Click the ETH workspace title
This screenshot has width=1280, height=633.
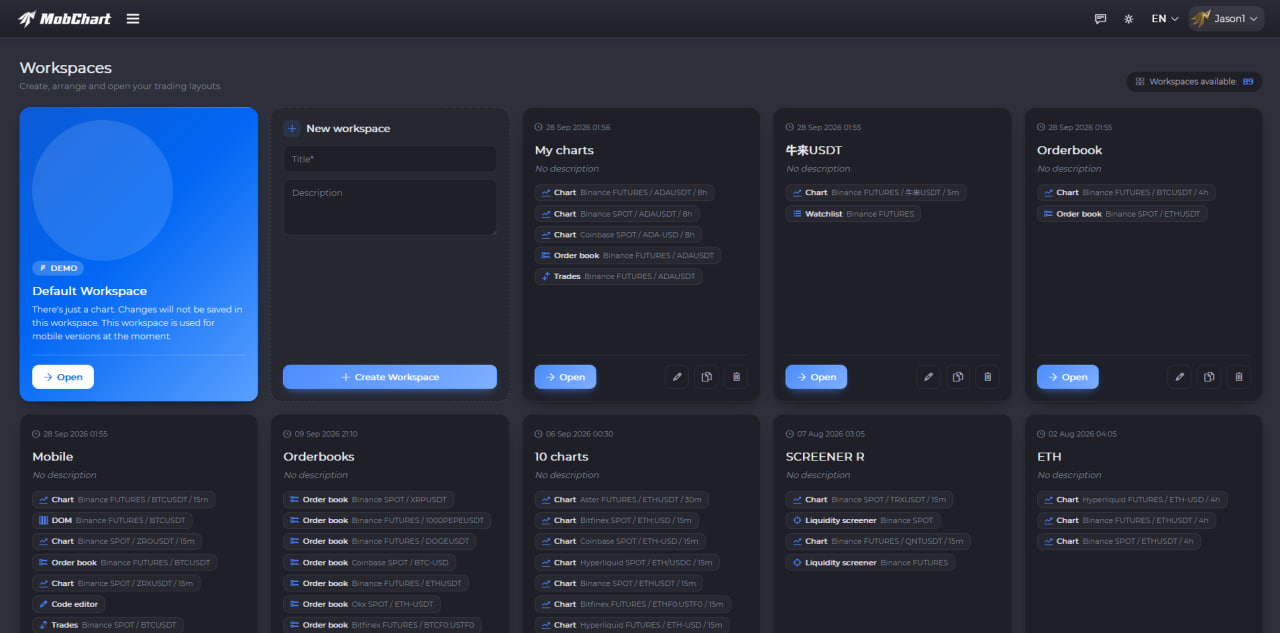pos(1049,457)
